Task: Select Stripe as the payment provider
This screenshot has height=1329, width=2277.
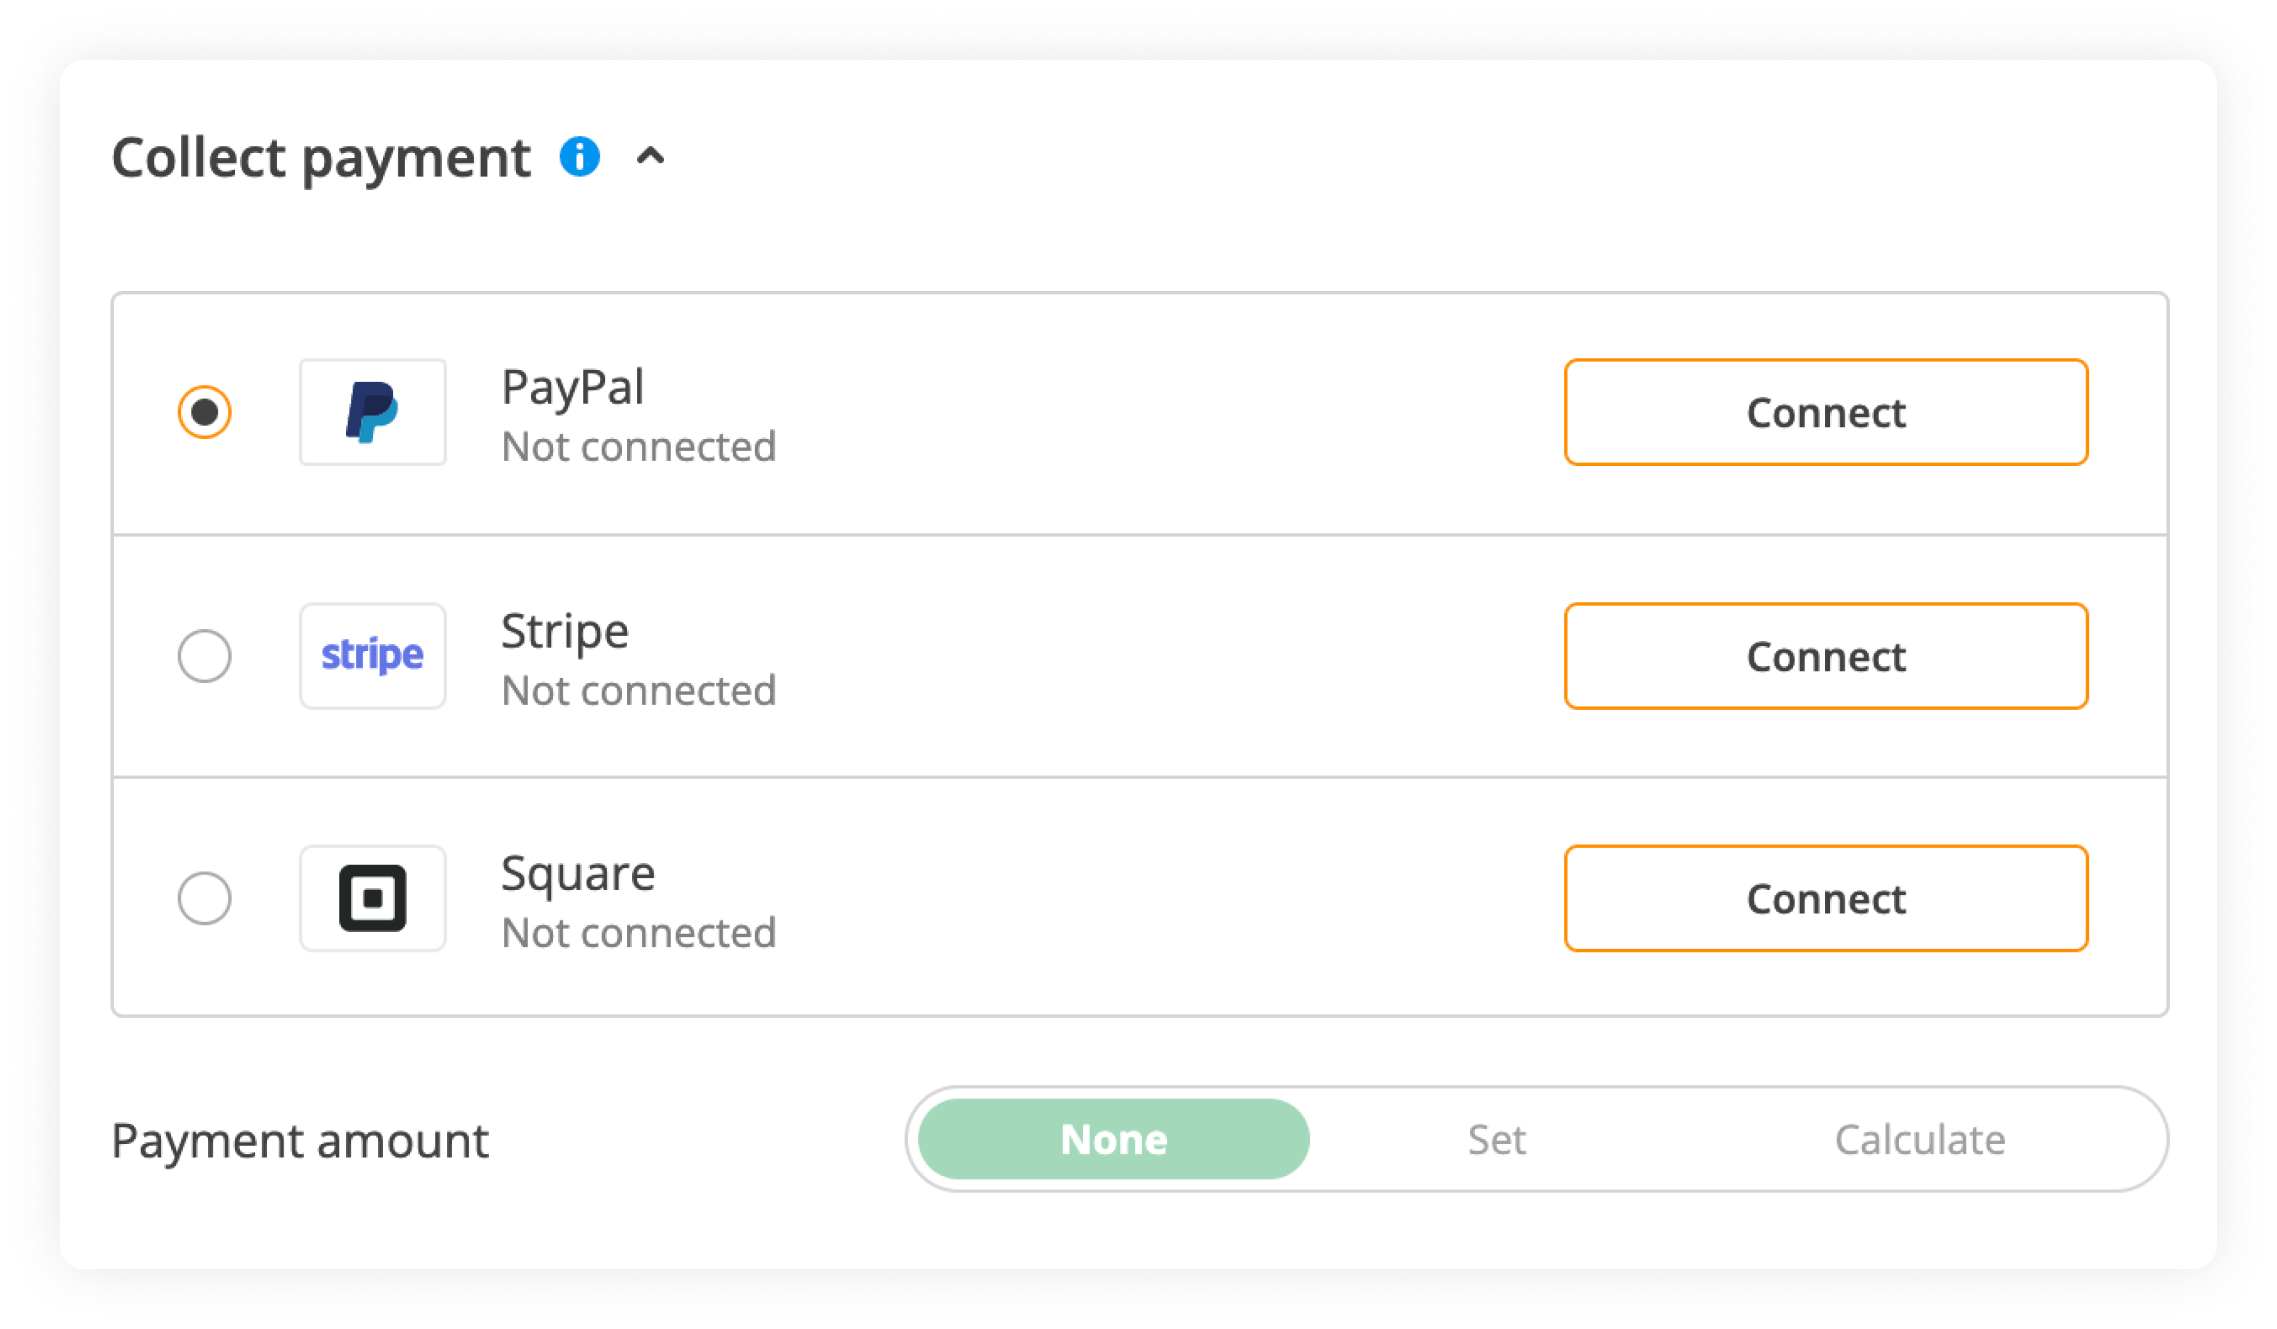Action: click(x=205, y=656)
